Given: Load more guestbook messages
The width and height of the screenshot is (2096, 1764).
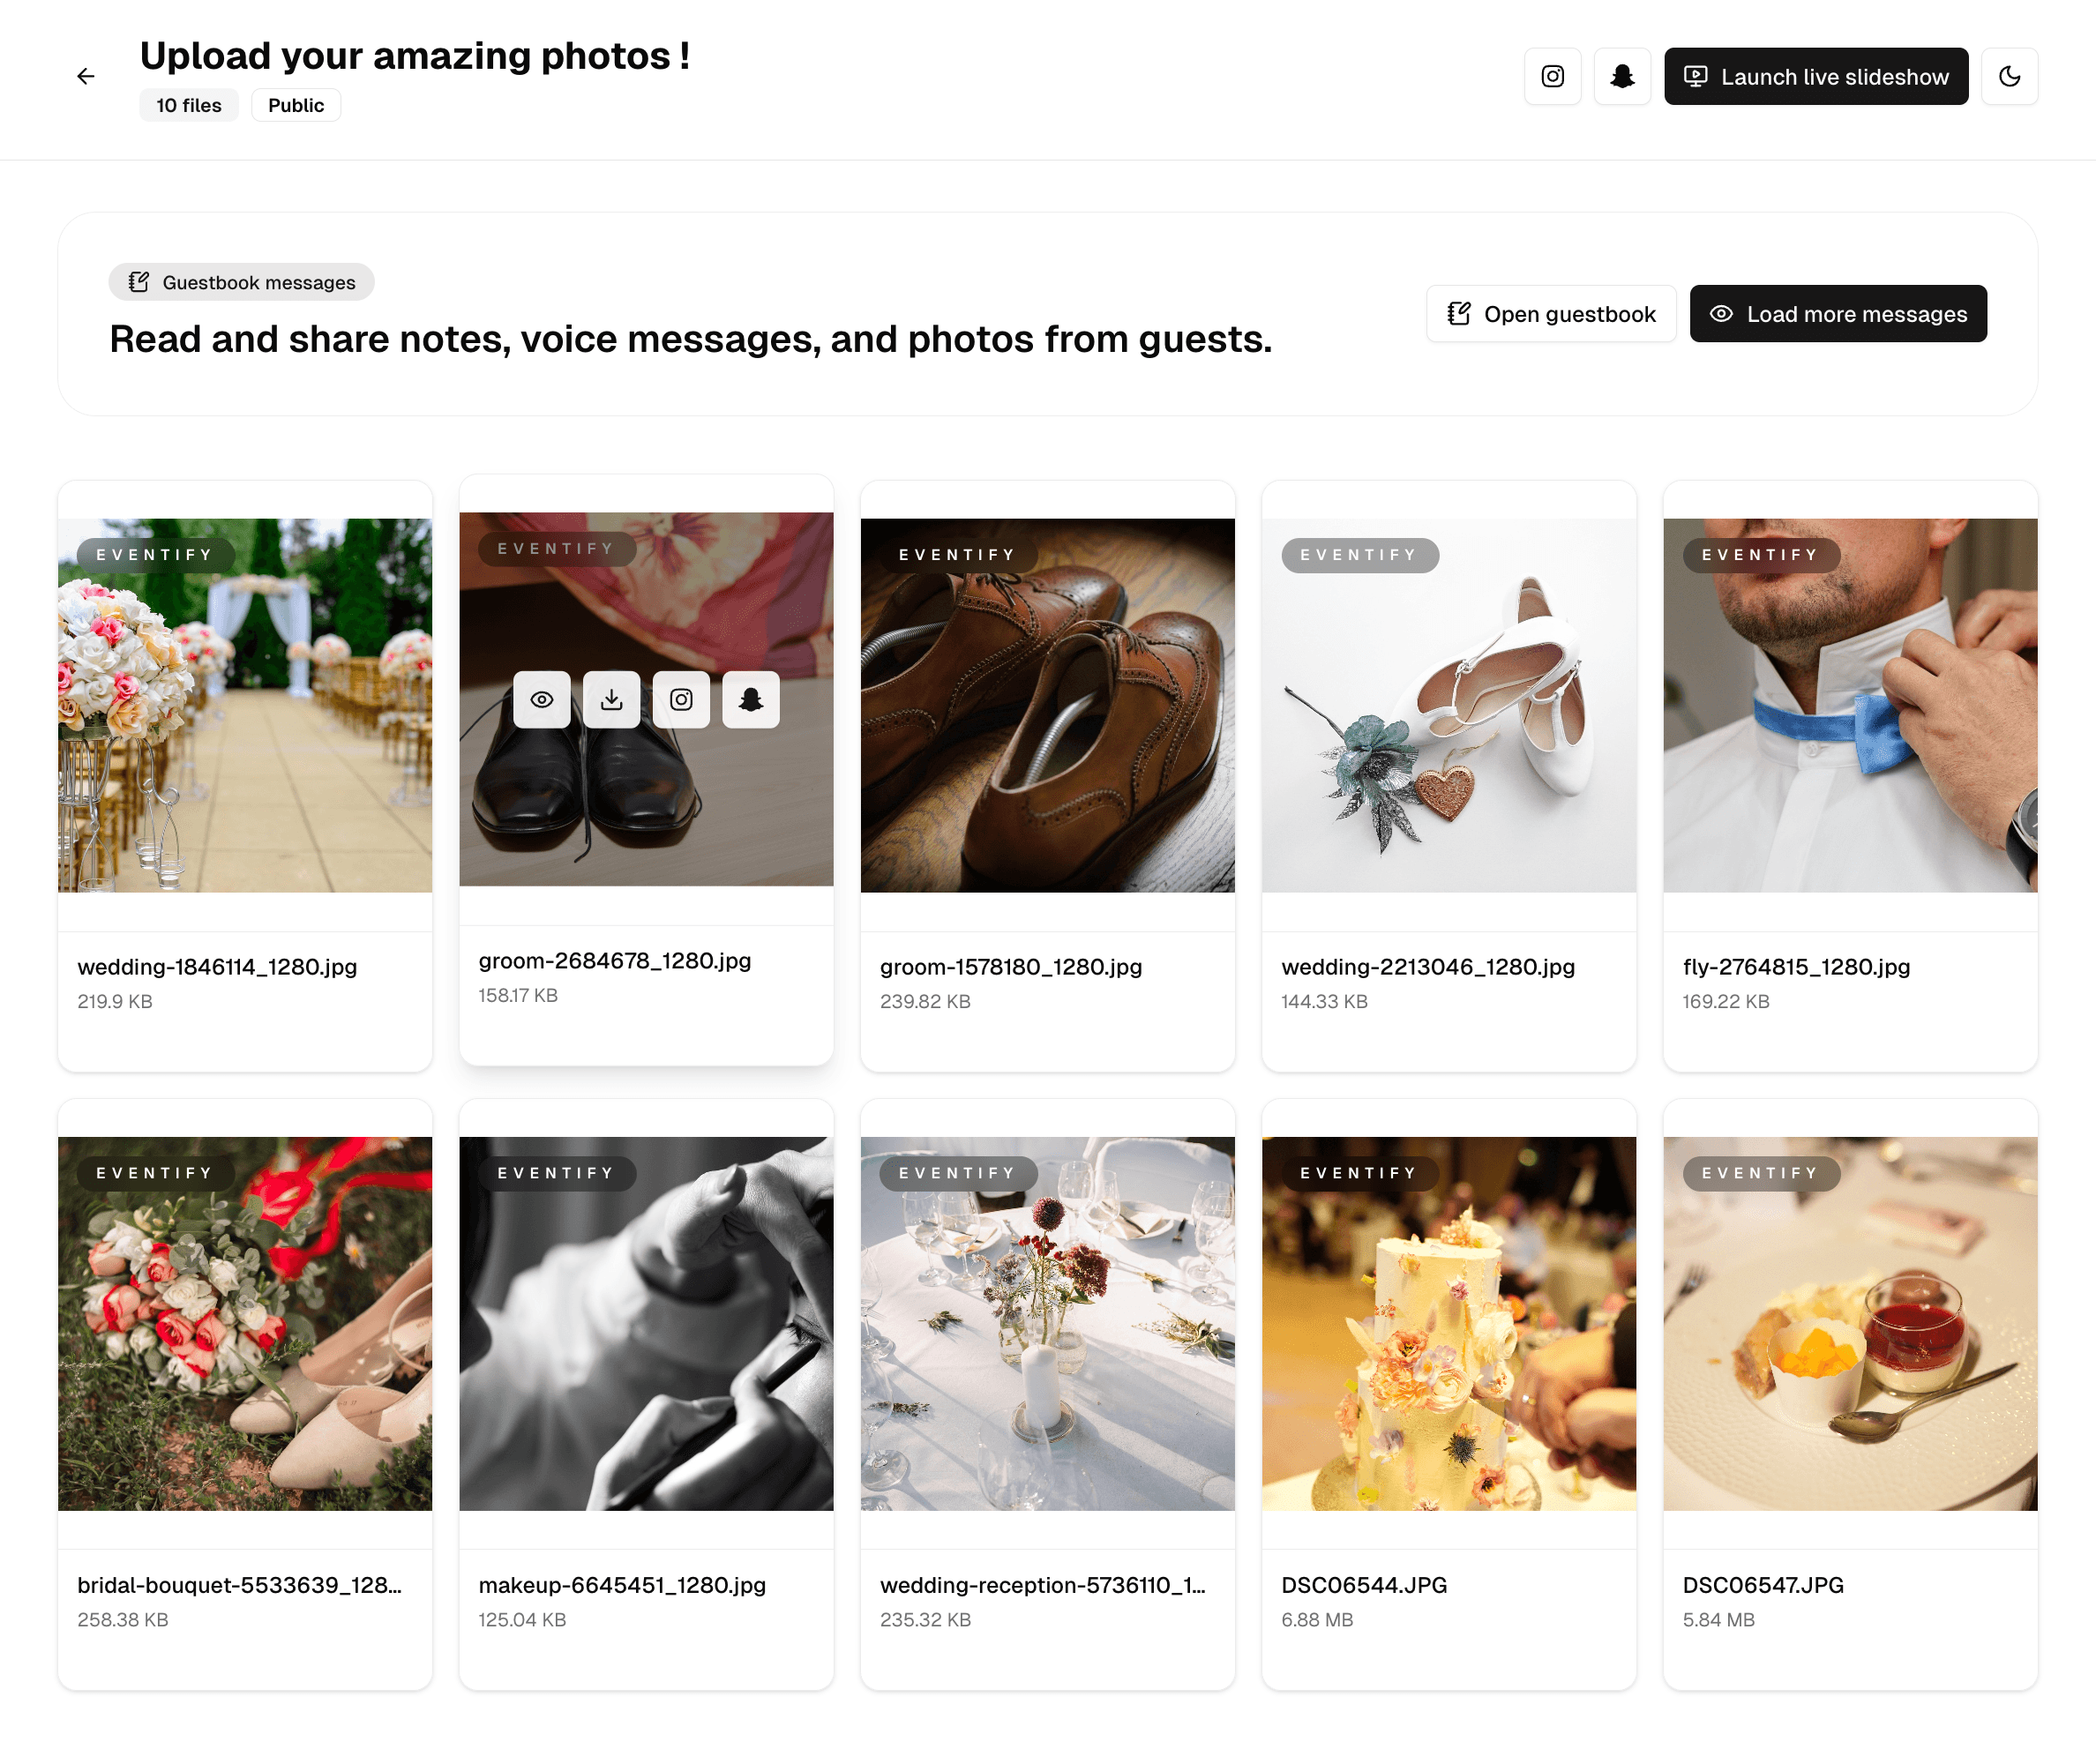Looking at the screenshot, I should 1838,314.
